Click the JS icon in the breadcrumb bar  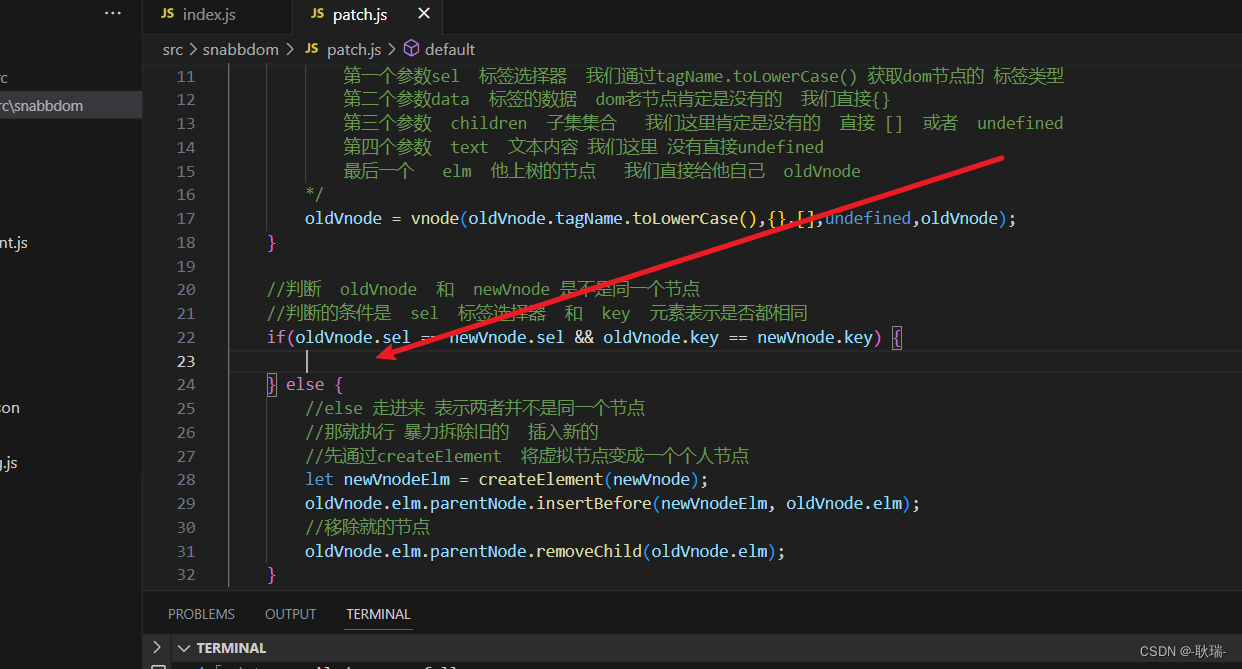click(x=314, y=48)
